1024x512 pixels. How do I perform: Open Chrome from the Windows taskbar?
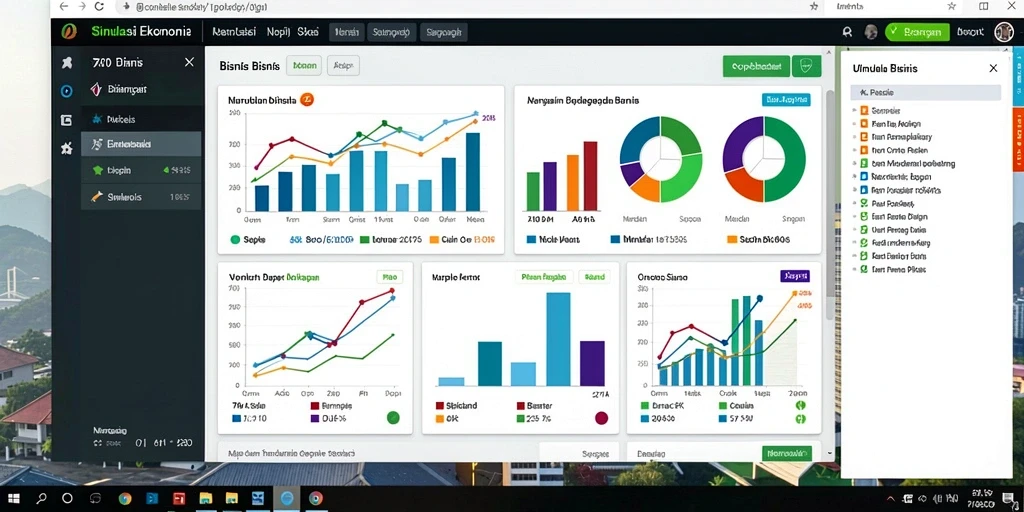click(x=315, y=498)
